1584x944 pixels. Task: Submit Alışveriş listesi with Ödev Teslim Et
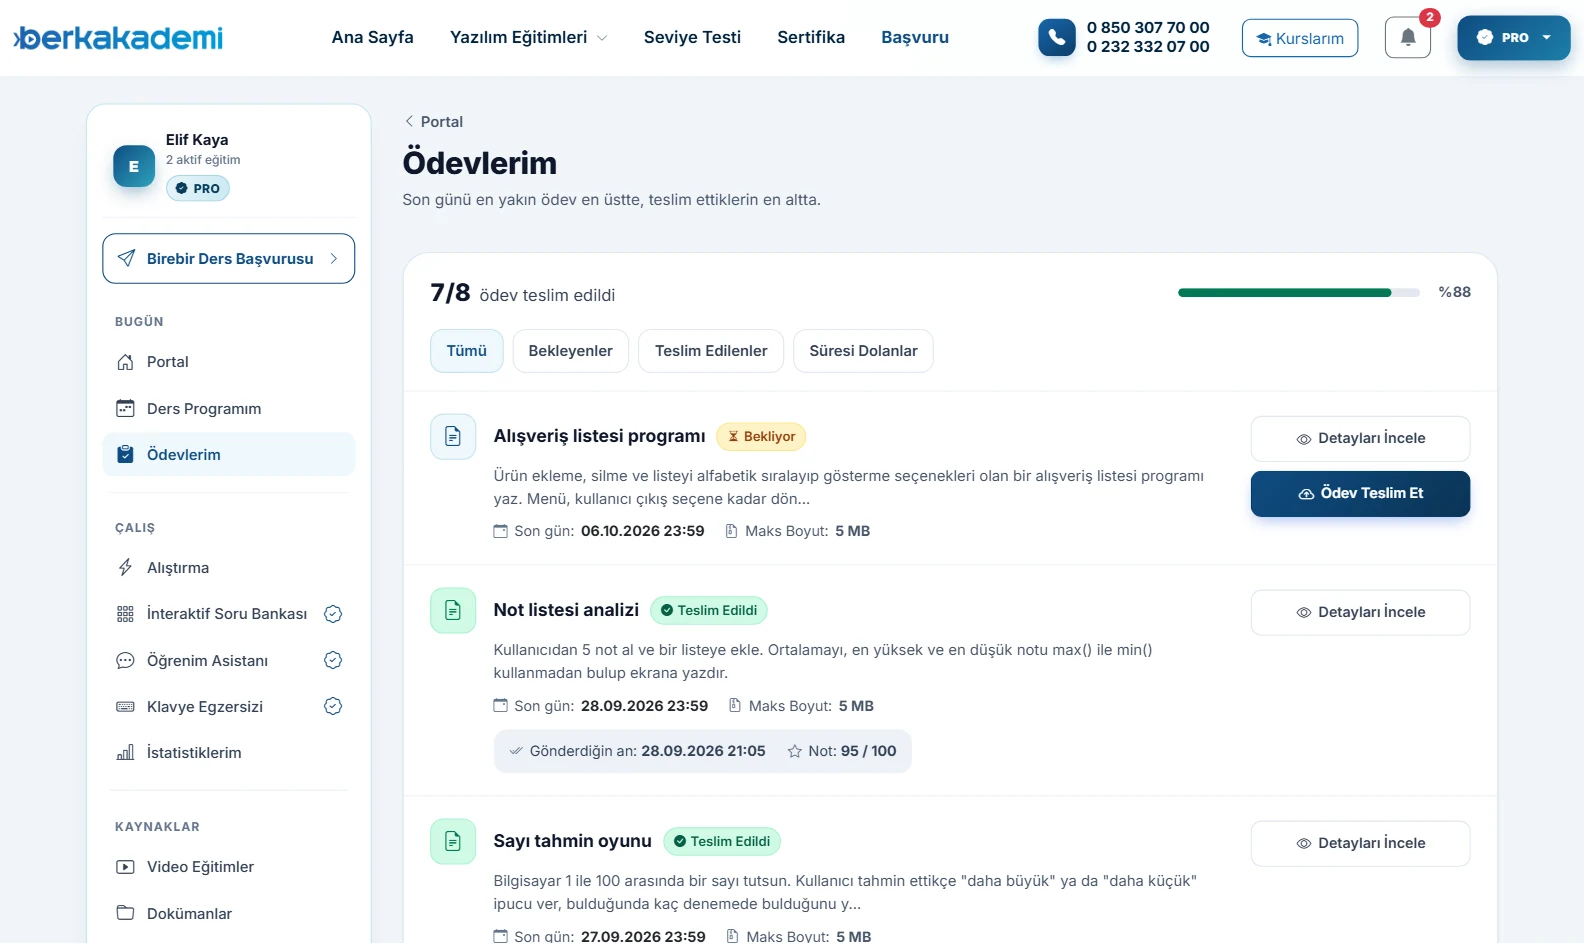click(x=1360, y=494)
